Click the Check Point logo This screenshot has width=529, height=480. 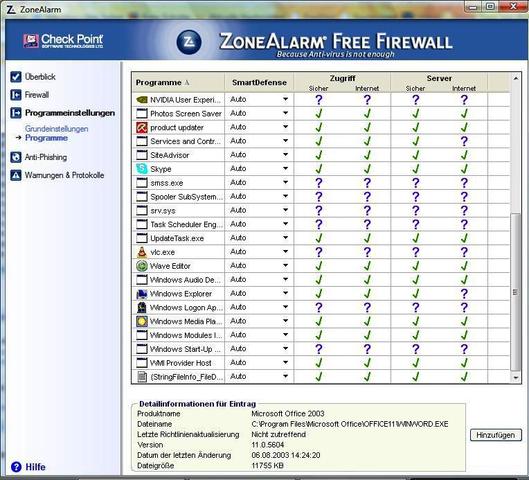point(63,41)
